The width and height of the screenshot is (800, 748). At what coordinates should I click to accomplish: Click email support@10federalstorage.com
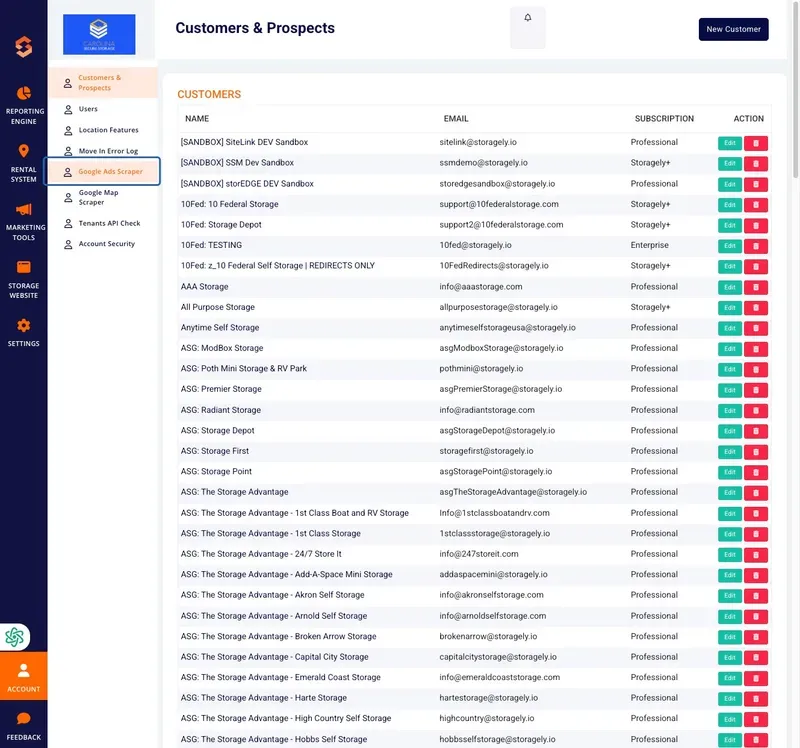point(498,204)
